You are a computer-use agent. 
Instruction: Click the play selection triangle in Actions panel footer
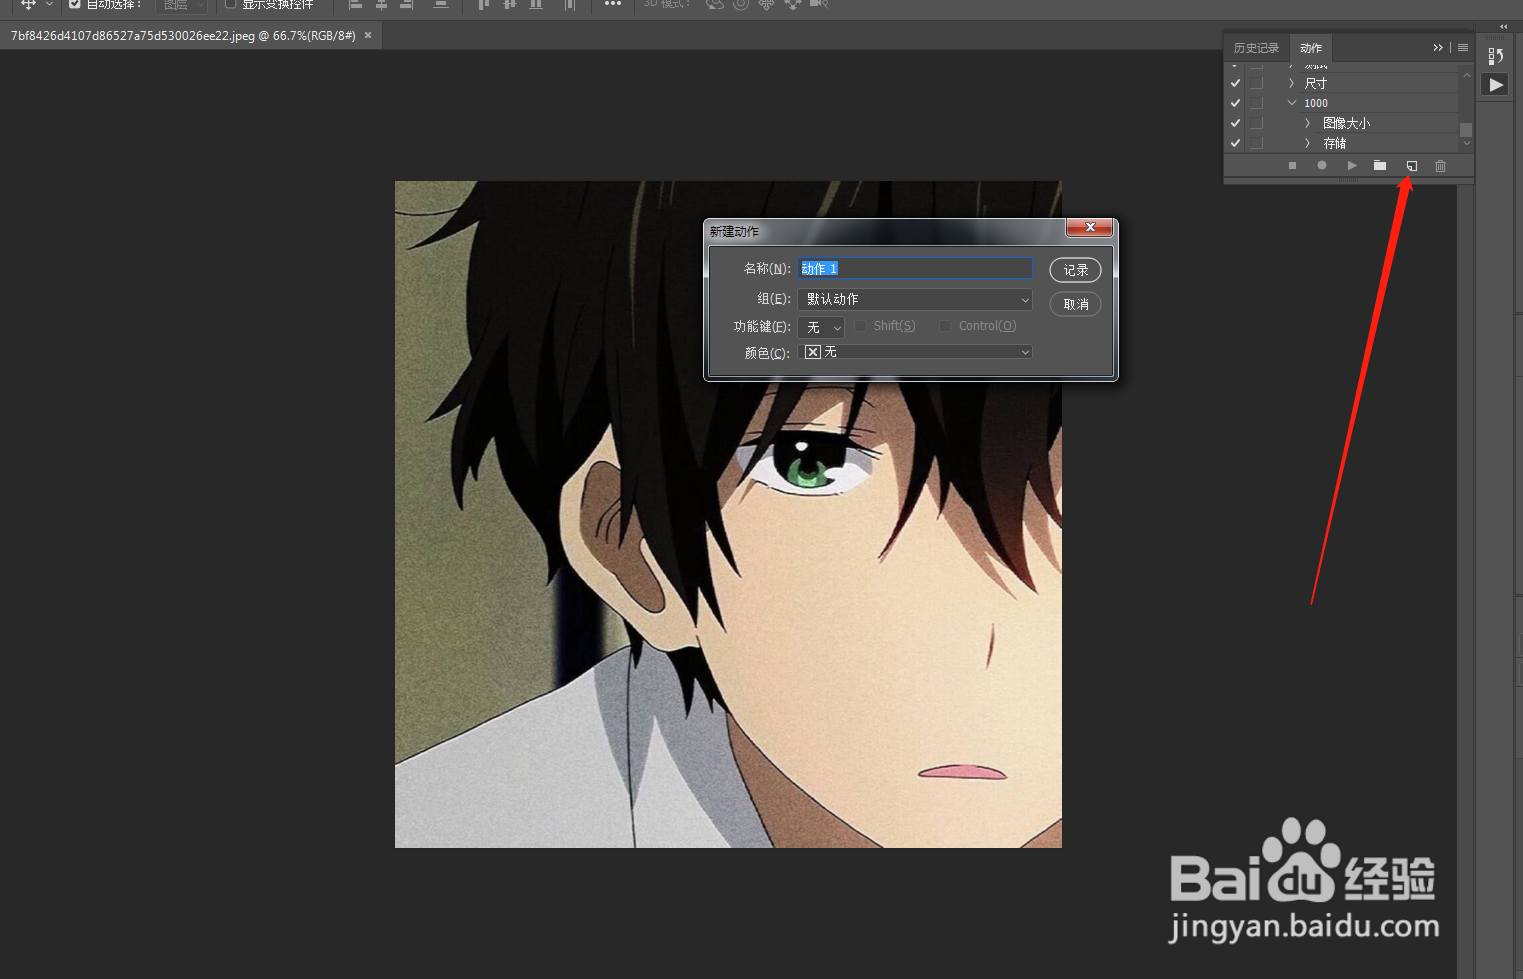pos(1351,165)
